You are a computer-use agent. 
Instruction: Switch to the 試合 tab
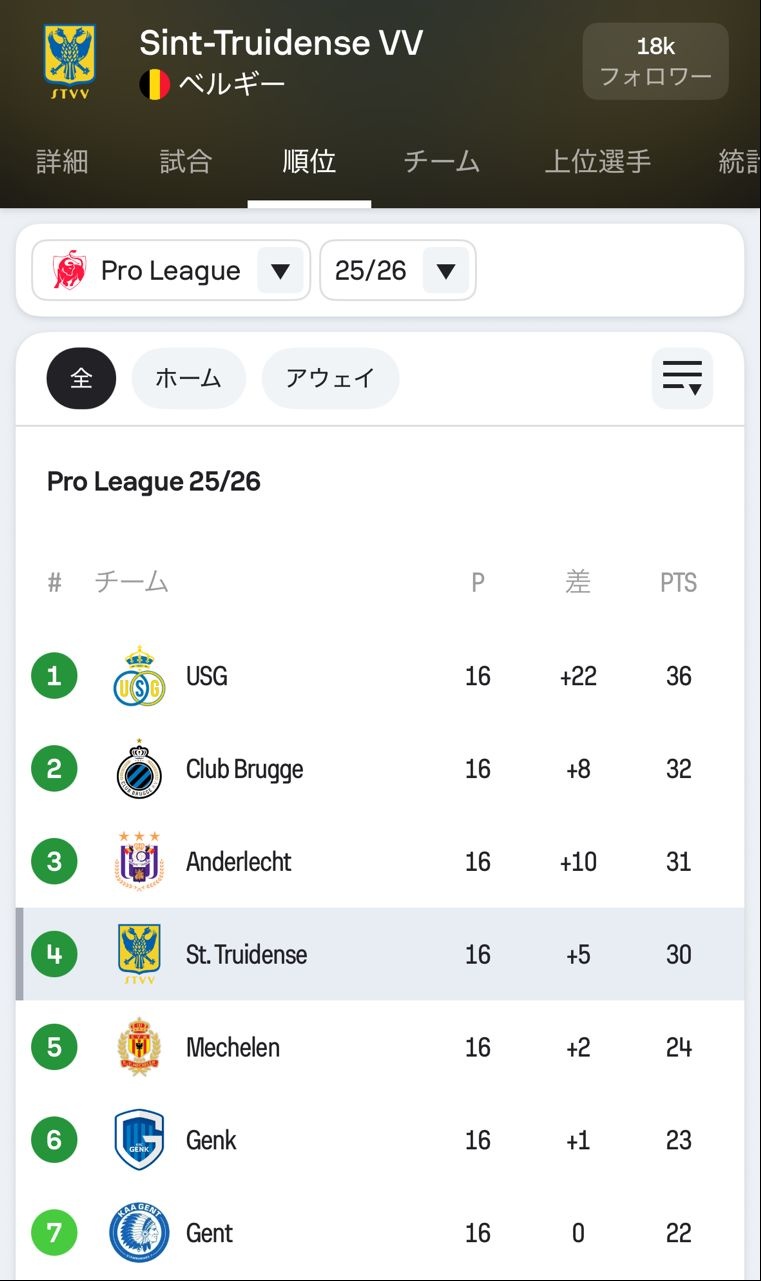(186, 162)
